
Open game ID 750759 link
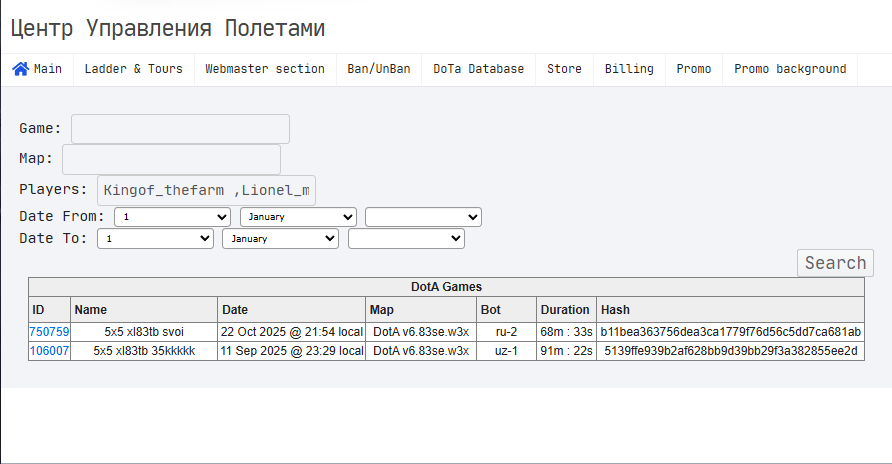[x=49, y=332]
